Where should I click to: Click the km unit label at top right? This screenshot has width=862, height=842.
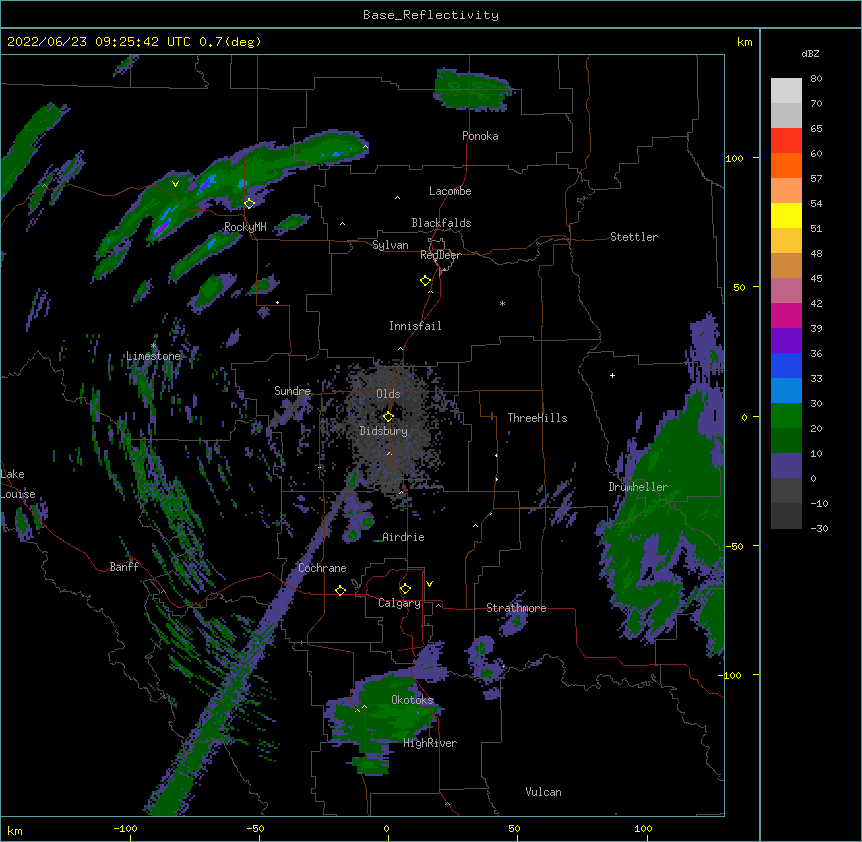(x=744, y=42)
